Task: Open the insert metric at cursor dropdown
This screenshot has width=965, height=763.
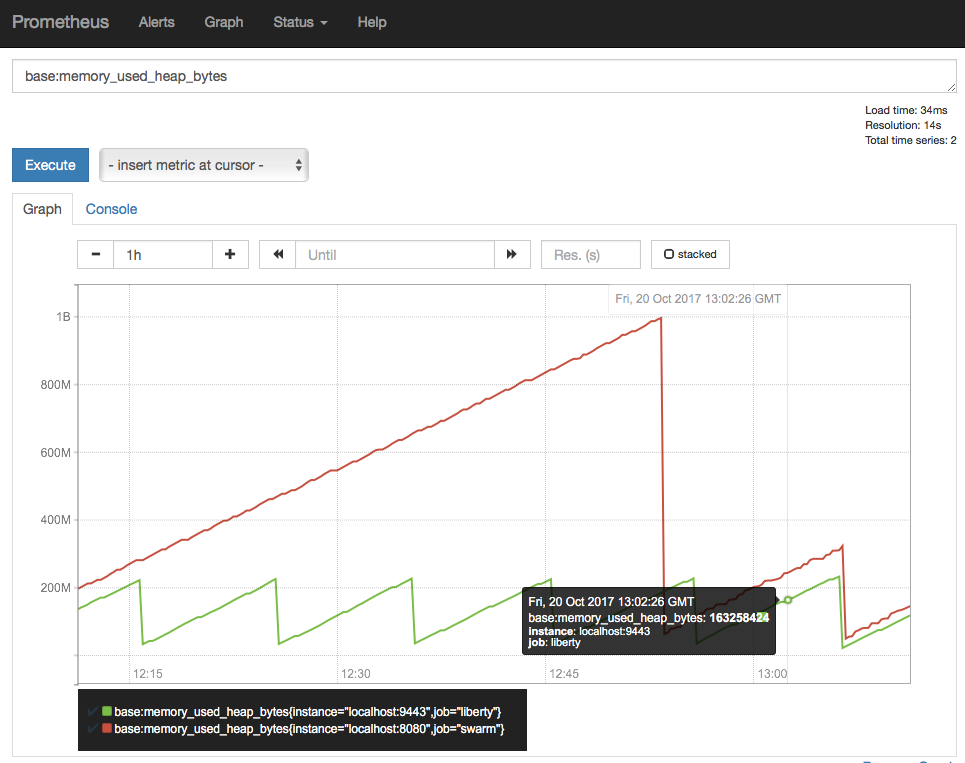Action: tap(204, 165)
